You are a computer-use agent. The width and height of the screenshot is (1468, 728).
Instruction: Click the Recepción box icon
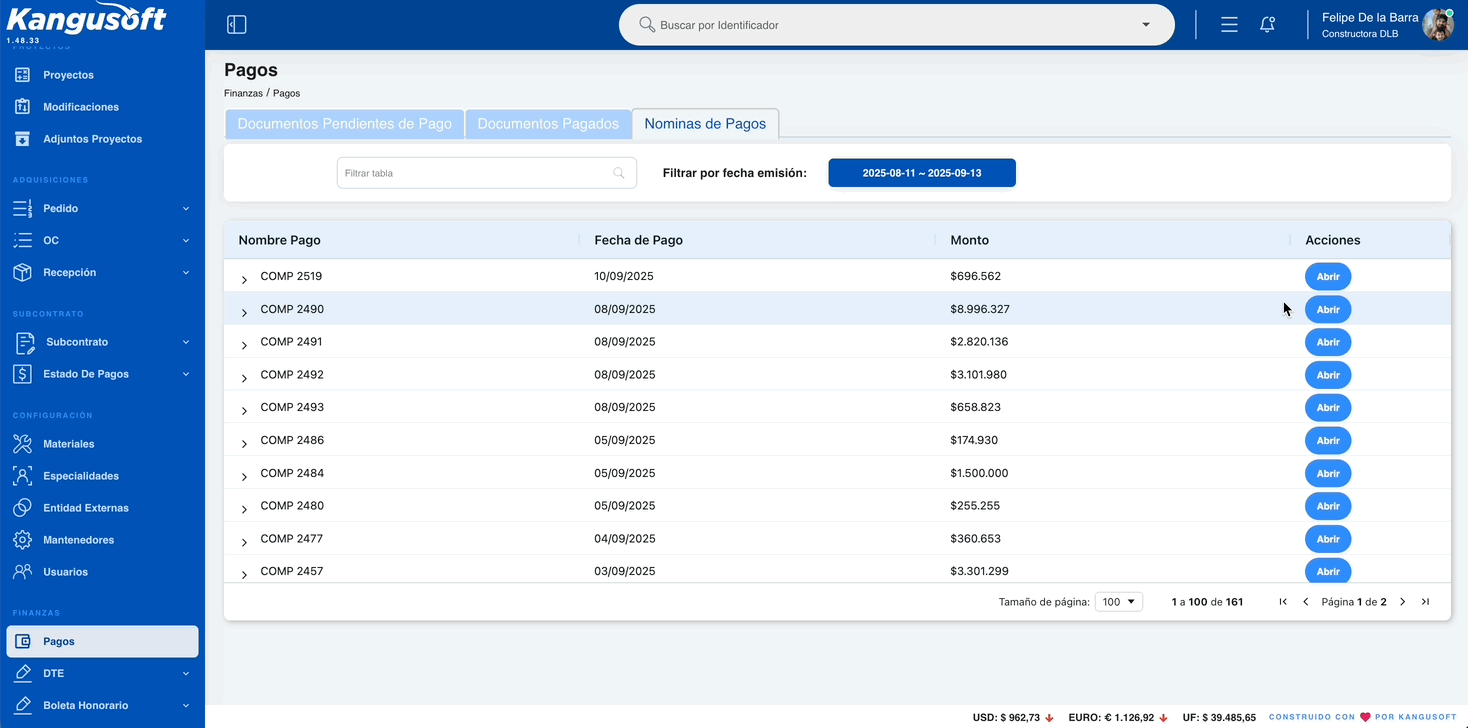click(22, 272)
